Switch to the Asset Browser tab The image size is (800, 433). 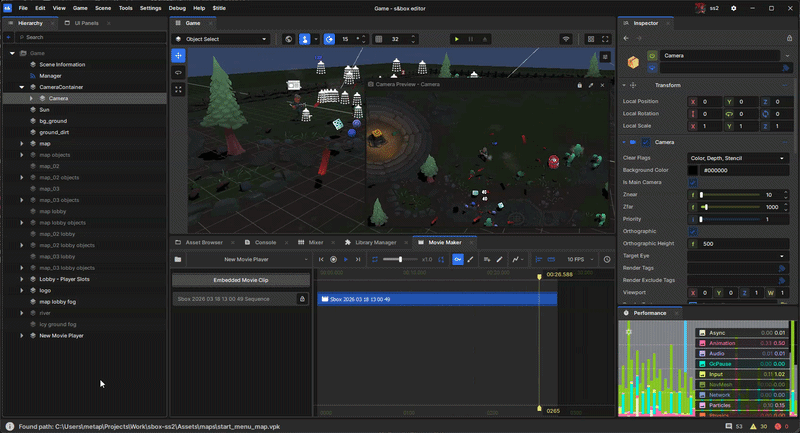(x=203, y=242)
